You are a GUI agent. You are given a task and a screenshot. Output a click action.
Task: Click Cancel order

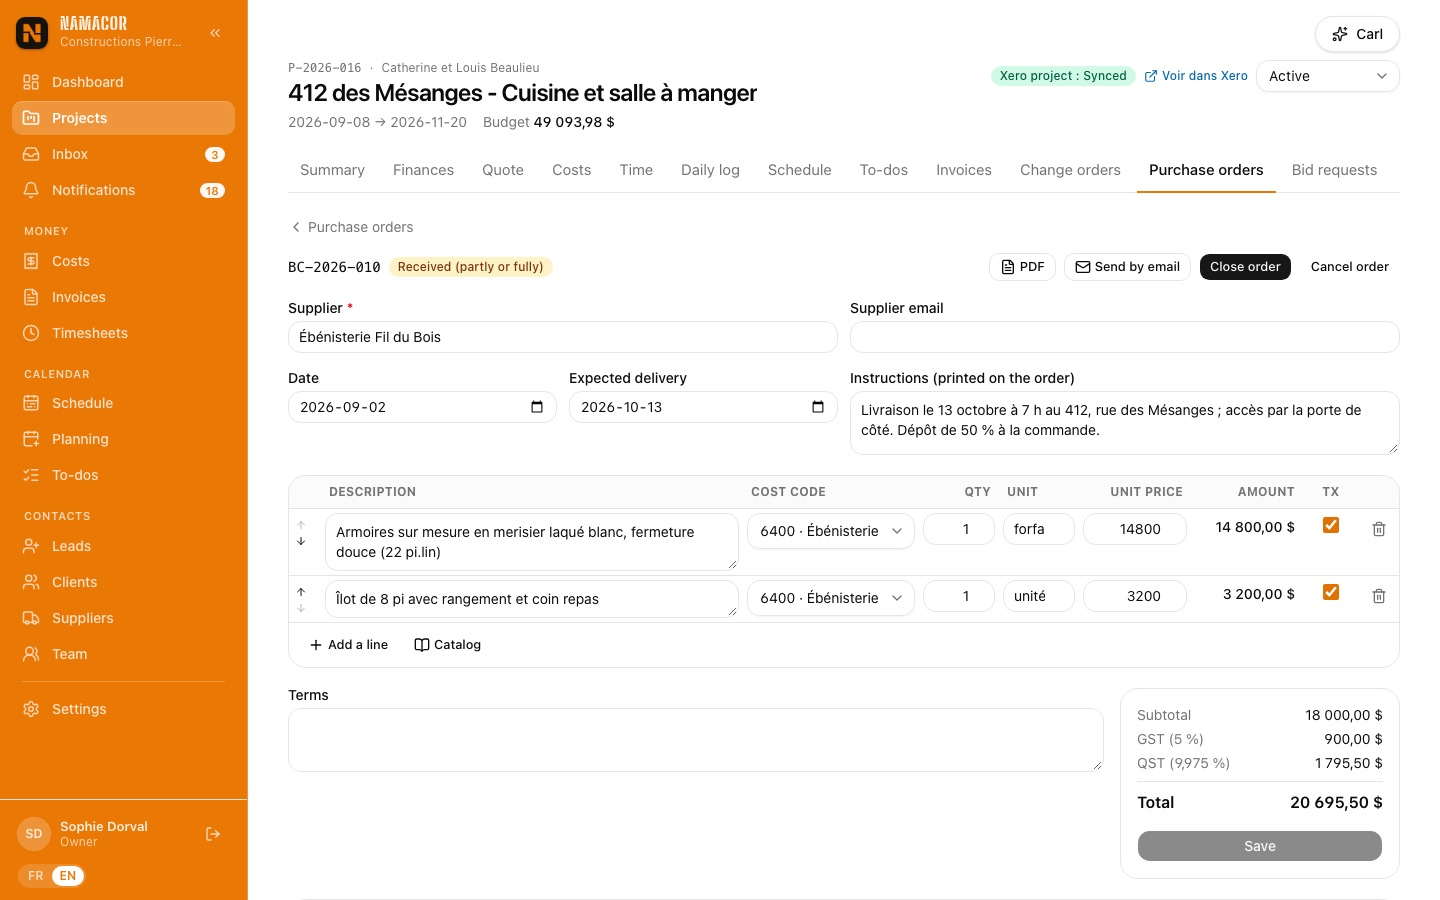(x=1350, y=267)
